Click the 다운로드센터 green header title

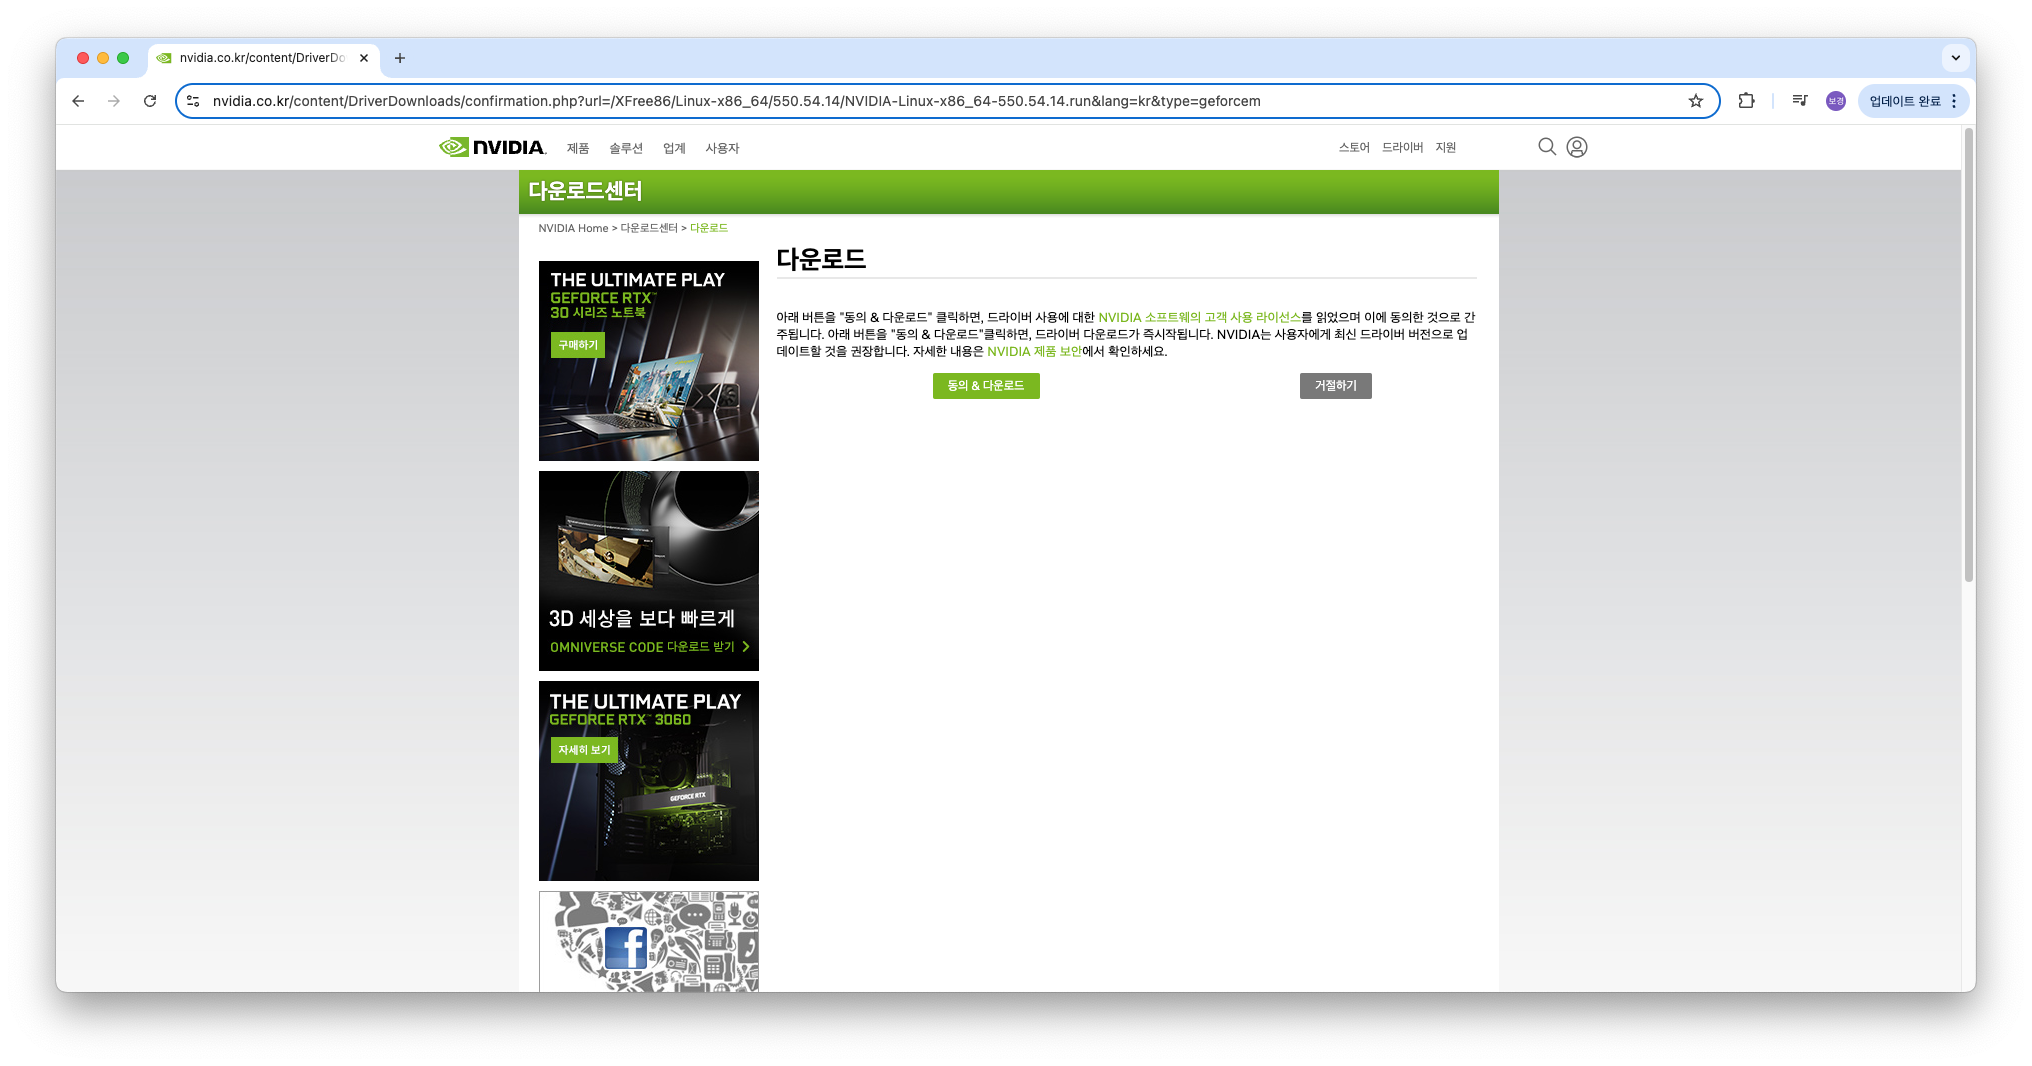(x=585, y=191)
